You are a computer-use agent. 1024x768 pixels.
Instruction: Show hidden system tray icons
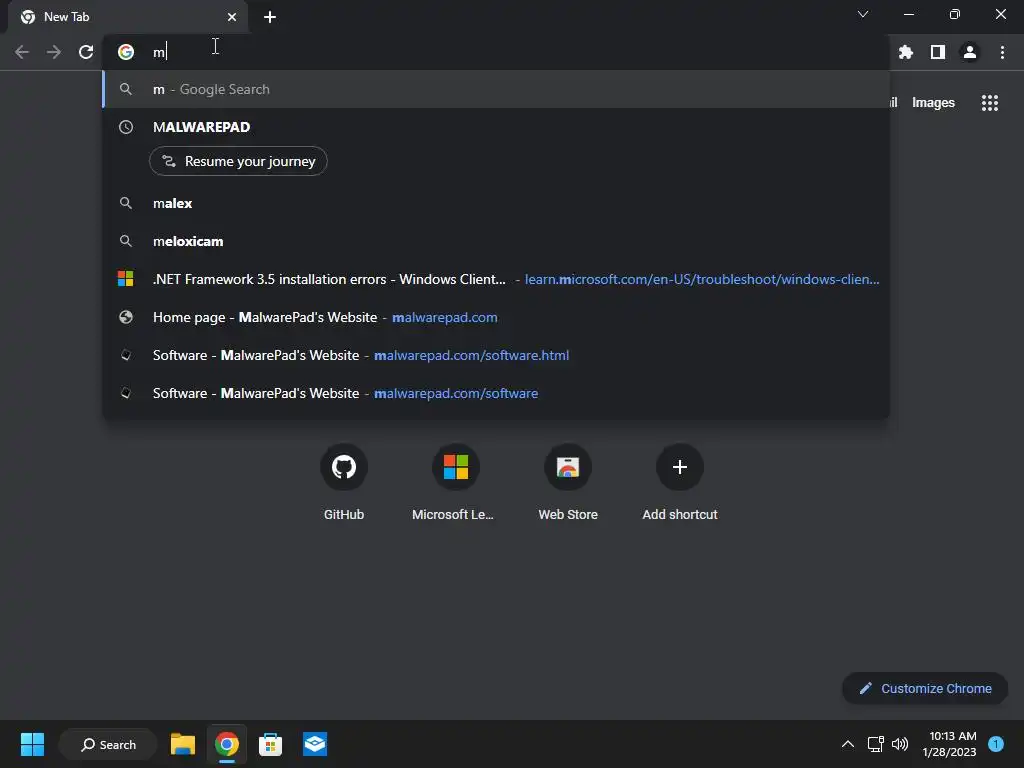pos(848,744)
